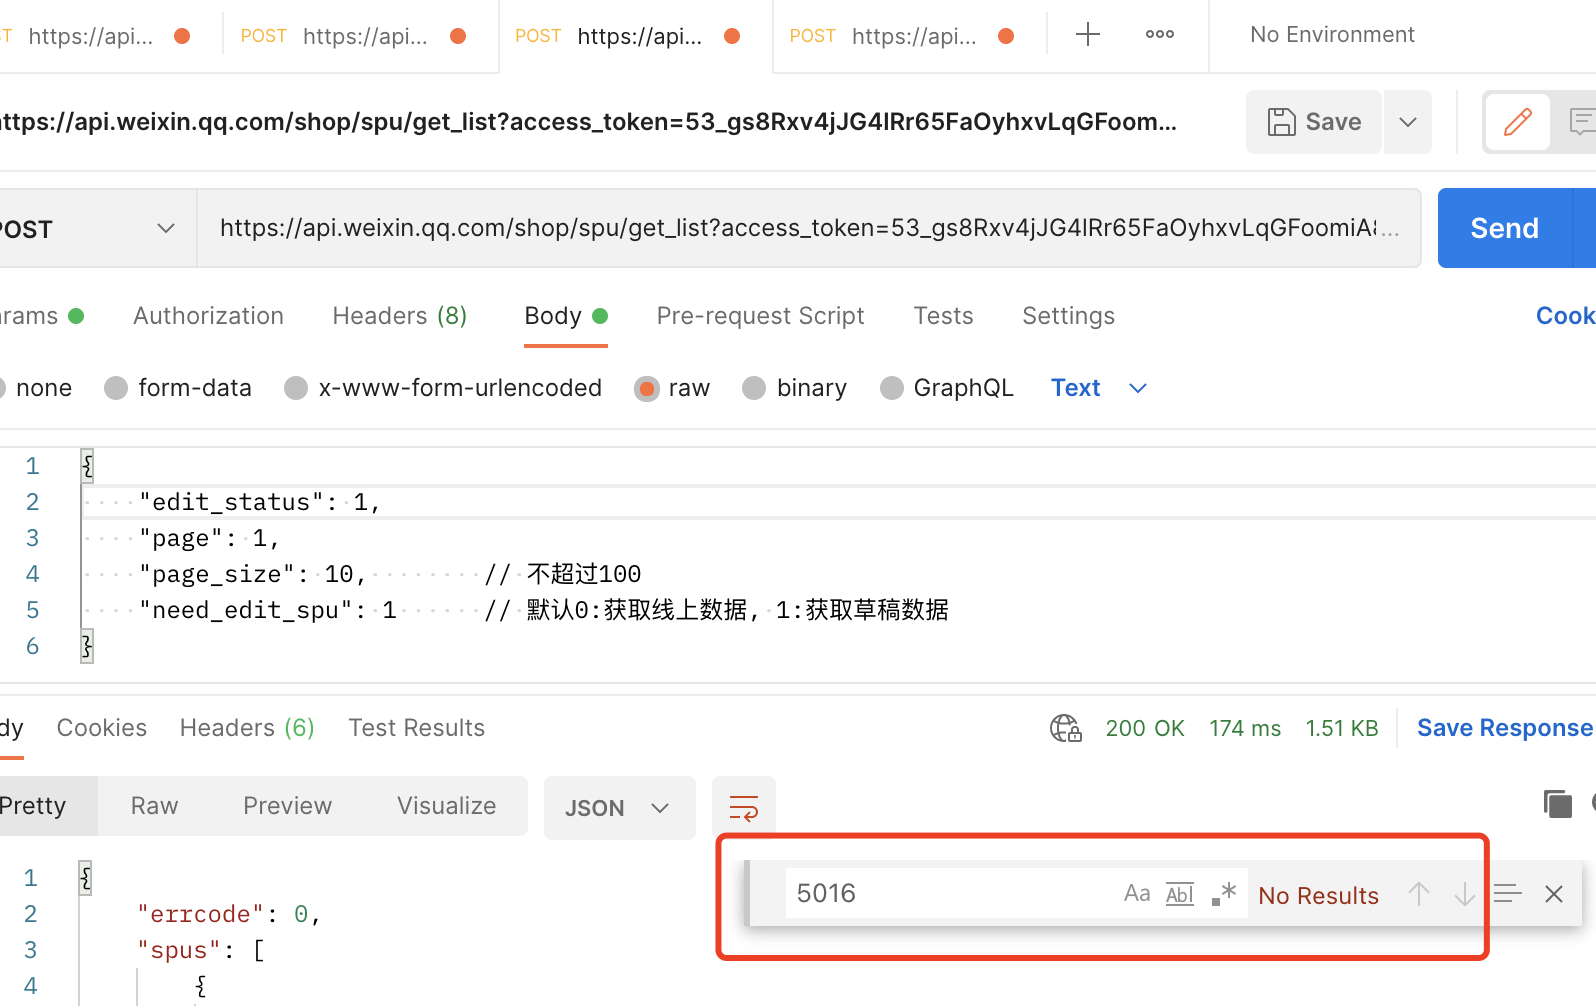Image resolution: width=1596 pixels, height=1006 pixels.
Task: Toggle Use Regular Expression in search
Action: (1224, 893)
